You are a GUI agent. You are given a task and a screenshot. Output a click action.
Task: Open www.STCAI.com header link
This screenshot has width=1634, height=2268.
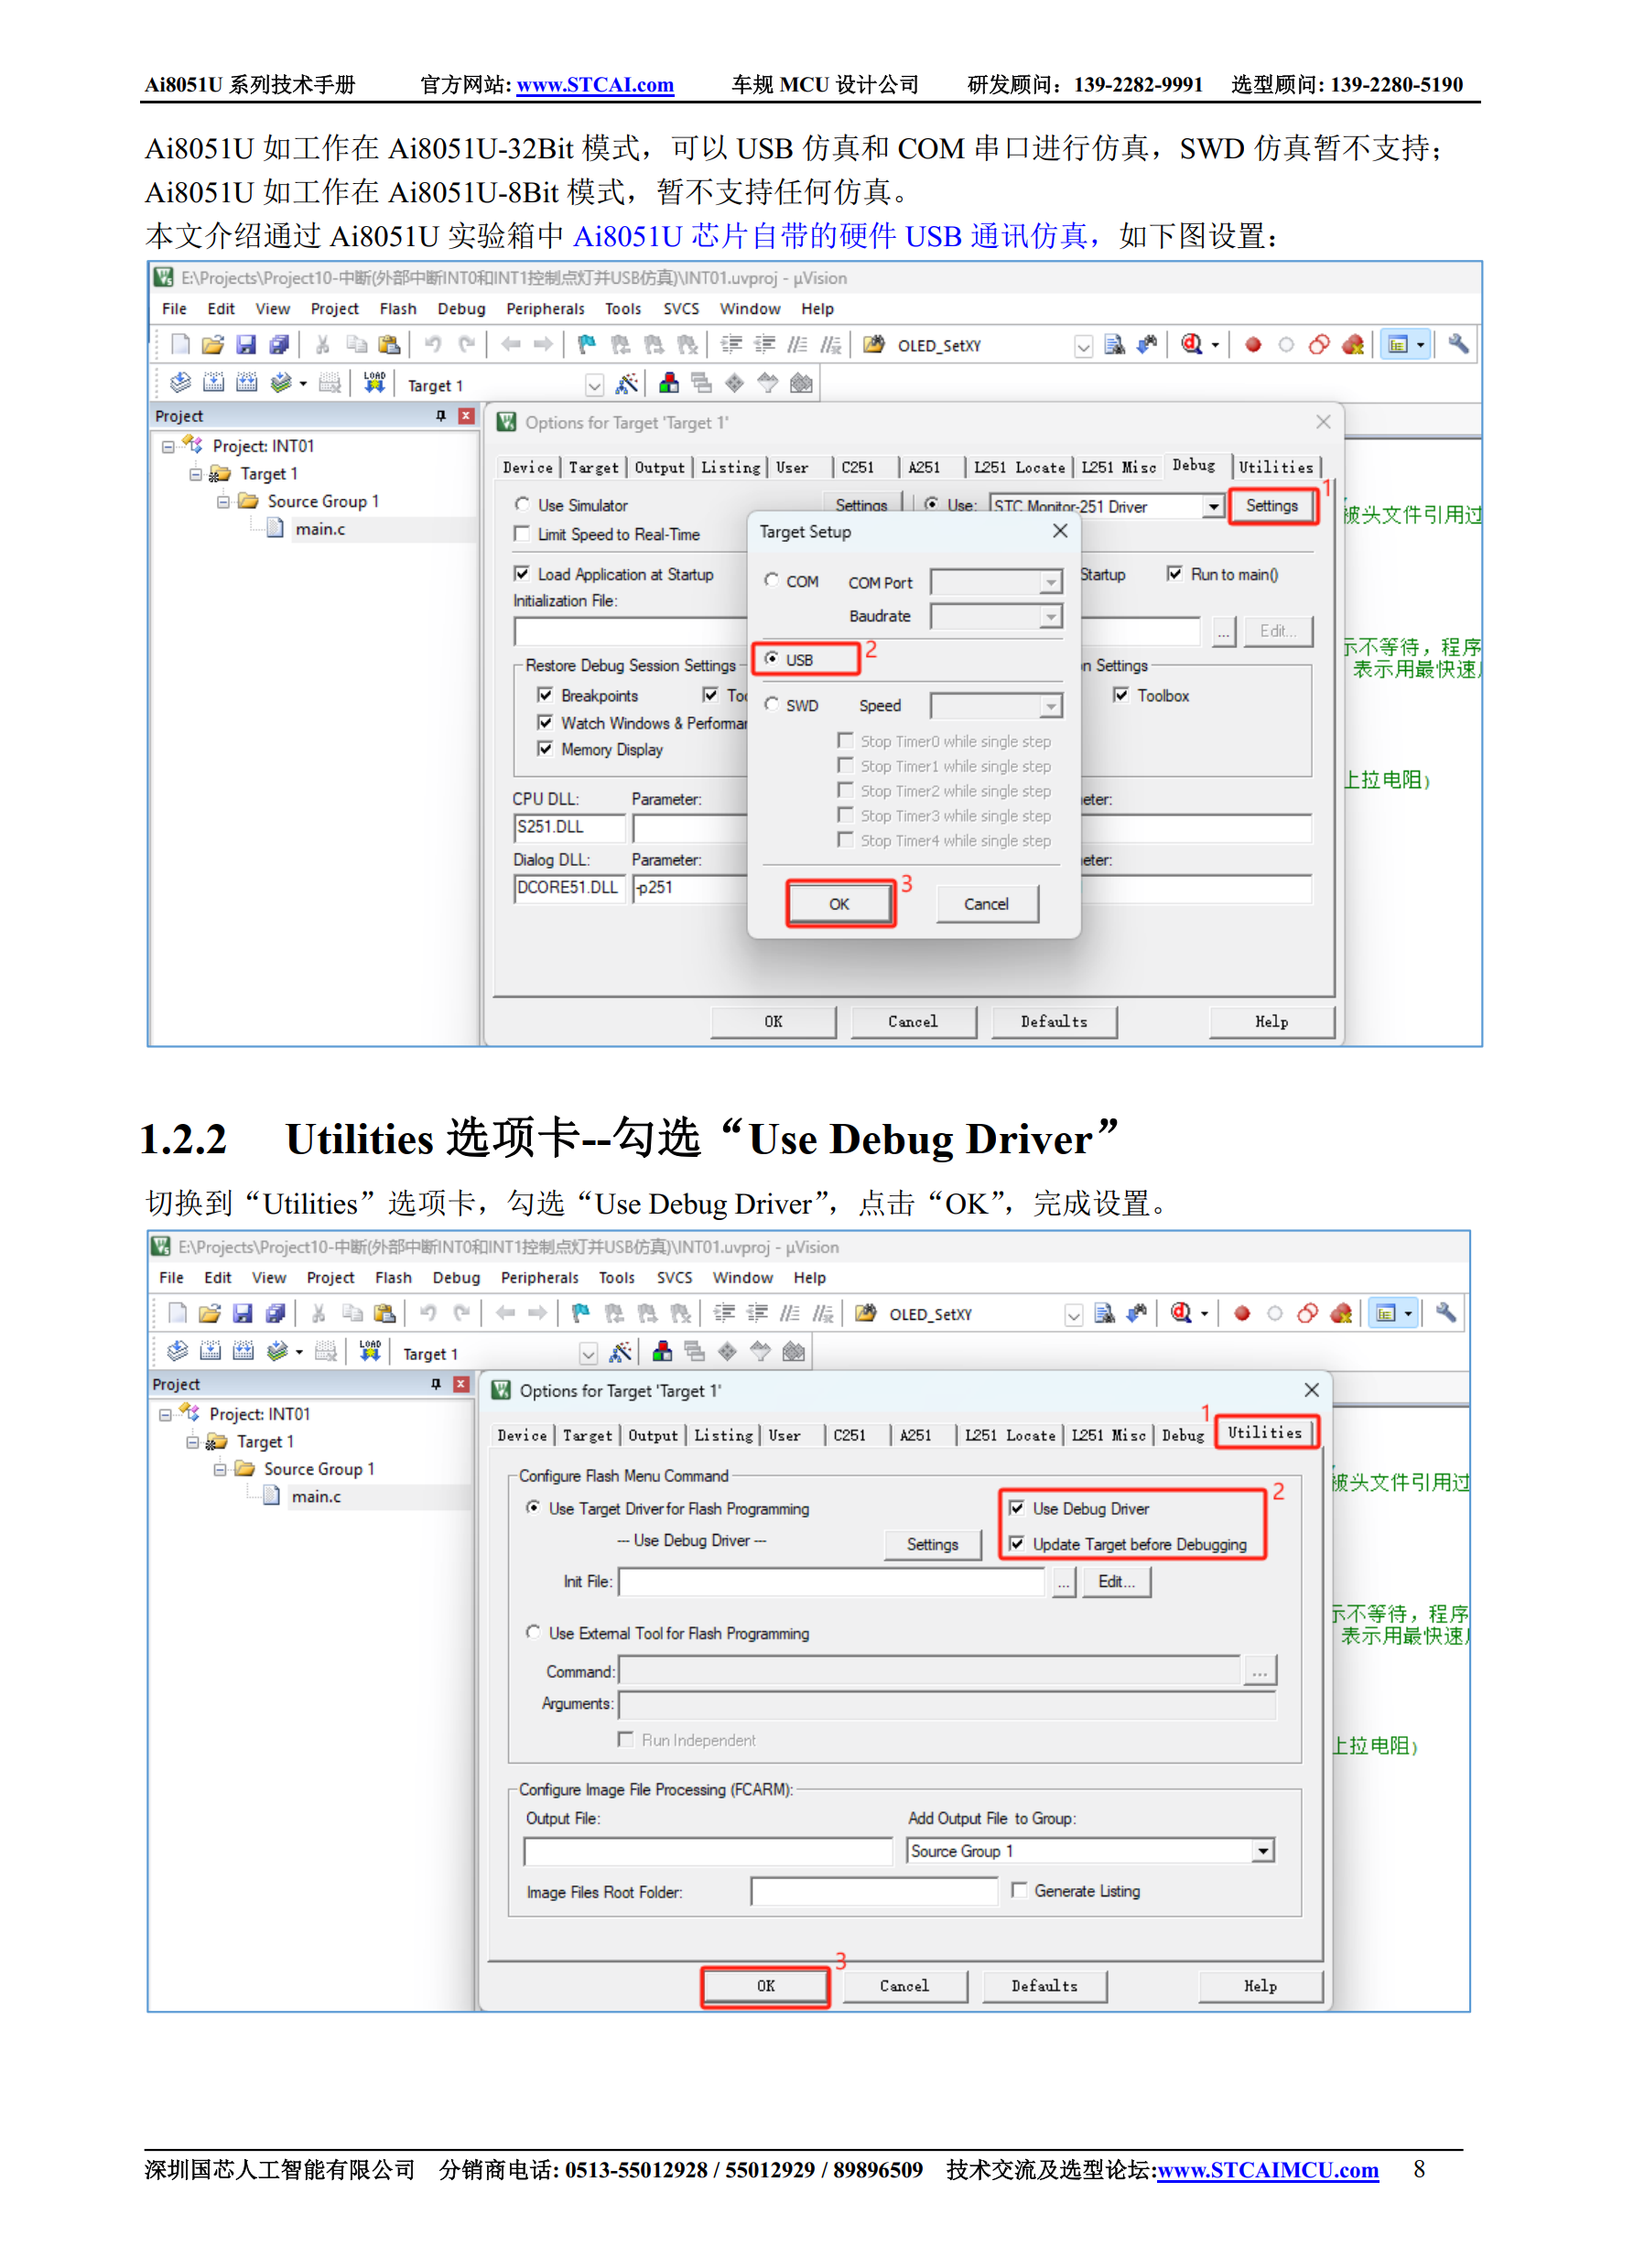(595, 85)
